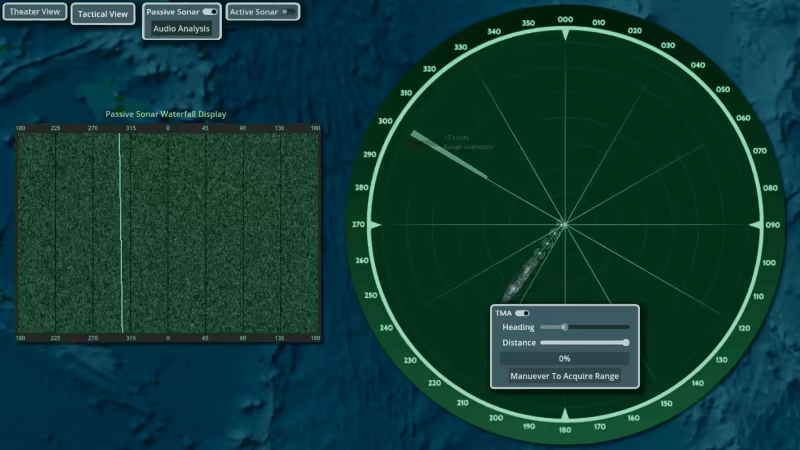Switch to Tactical View
This screenshot has height=450, width=800.
tap(103, 14)
